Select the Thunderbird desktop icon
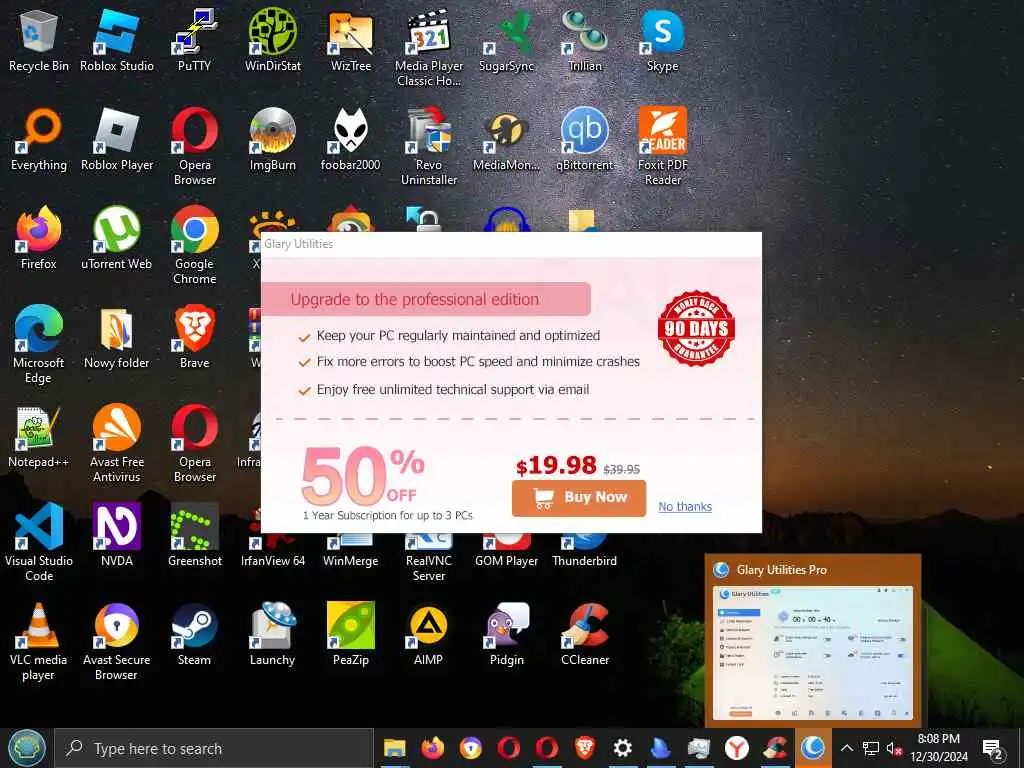 tap(584, 552)
